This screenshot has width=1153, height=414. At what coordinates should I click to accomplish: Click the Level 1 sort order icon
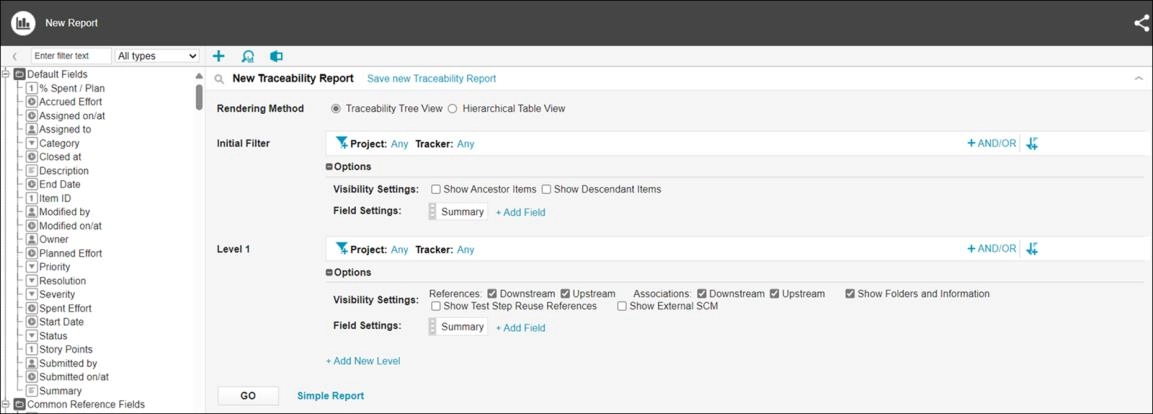tap(1032, 249)
